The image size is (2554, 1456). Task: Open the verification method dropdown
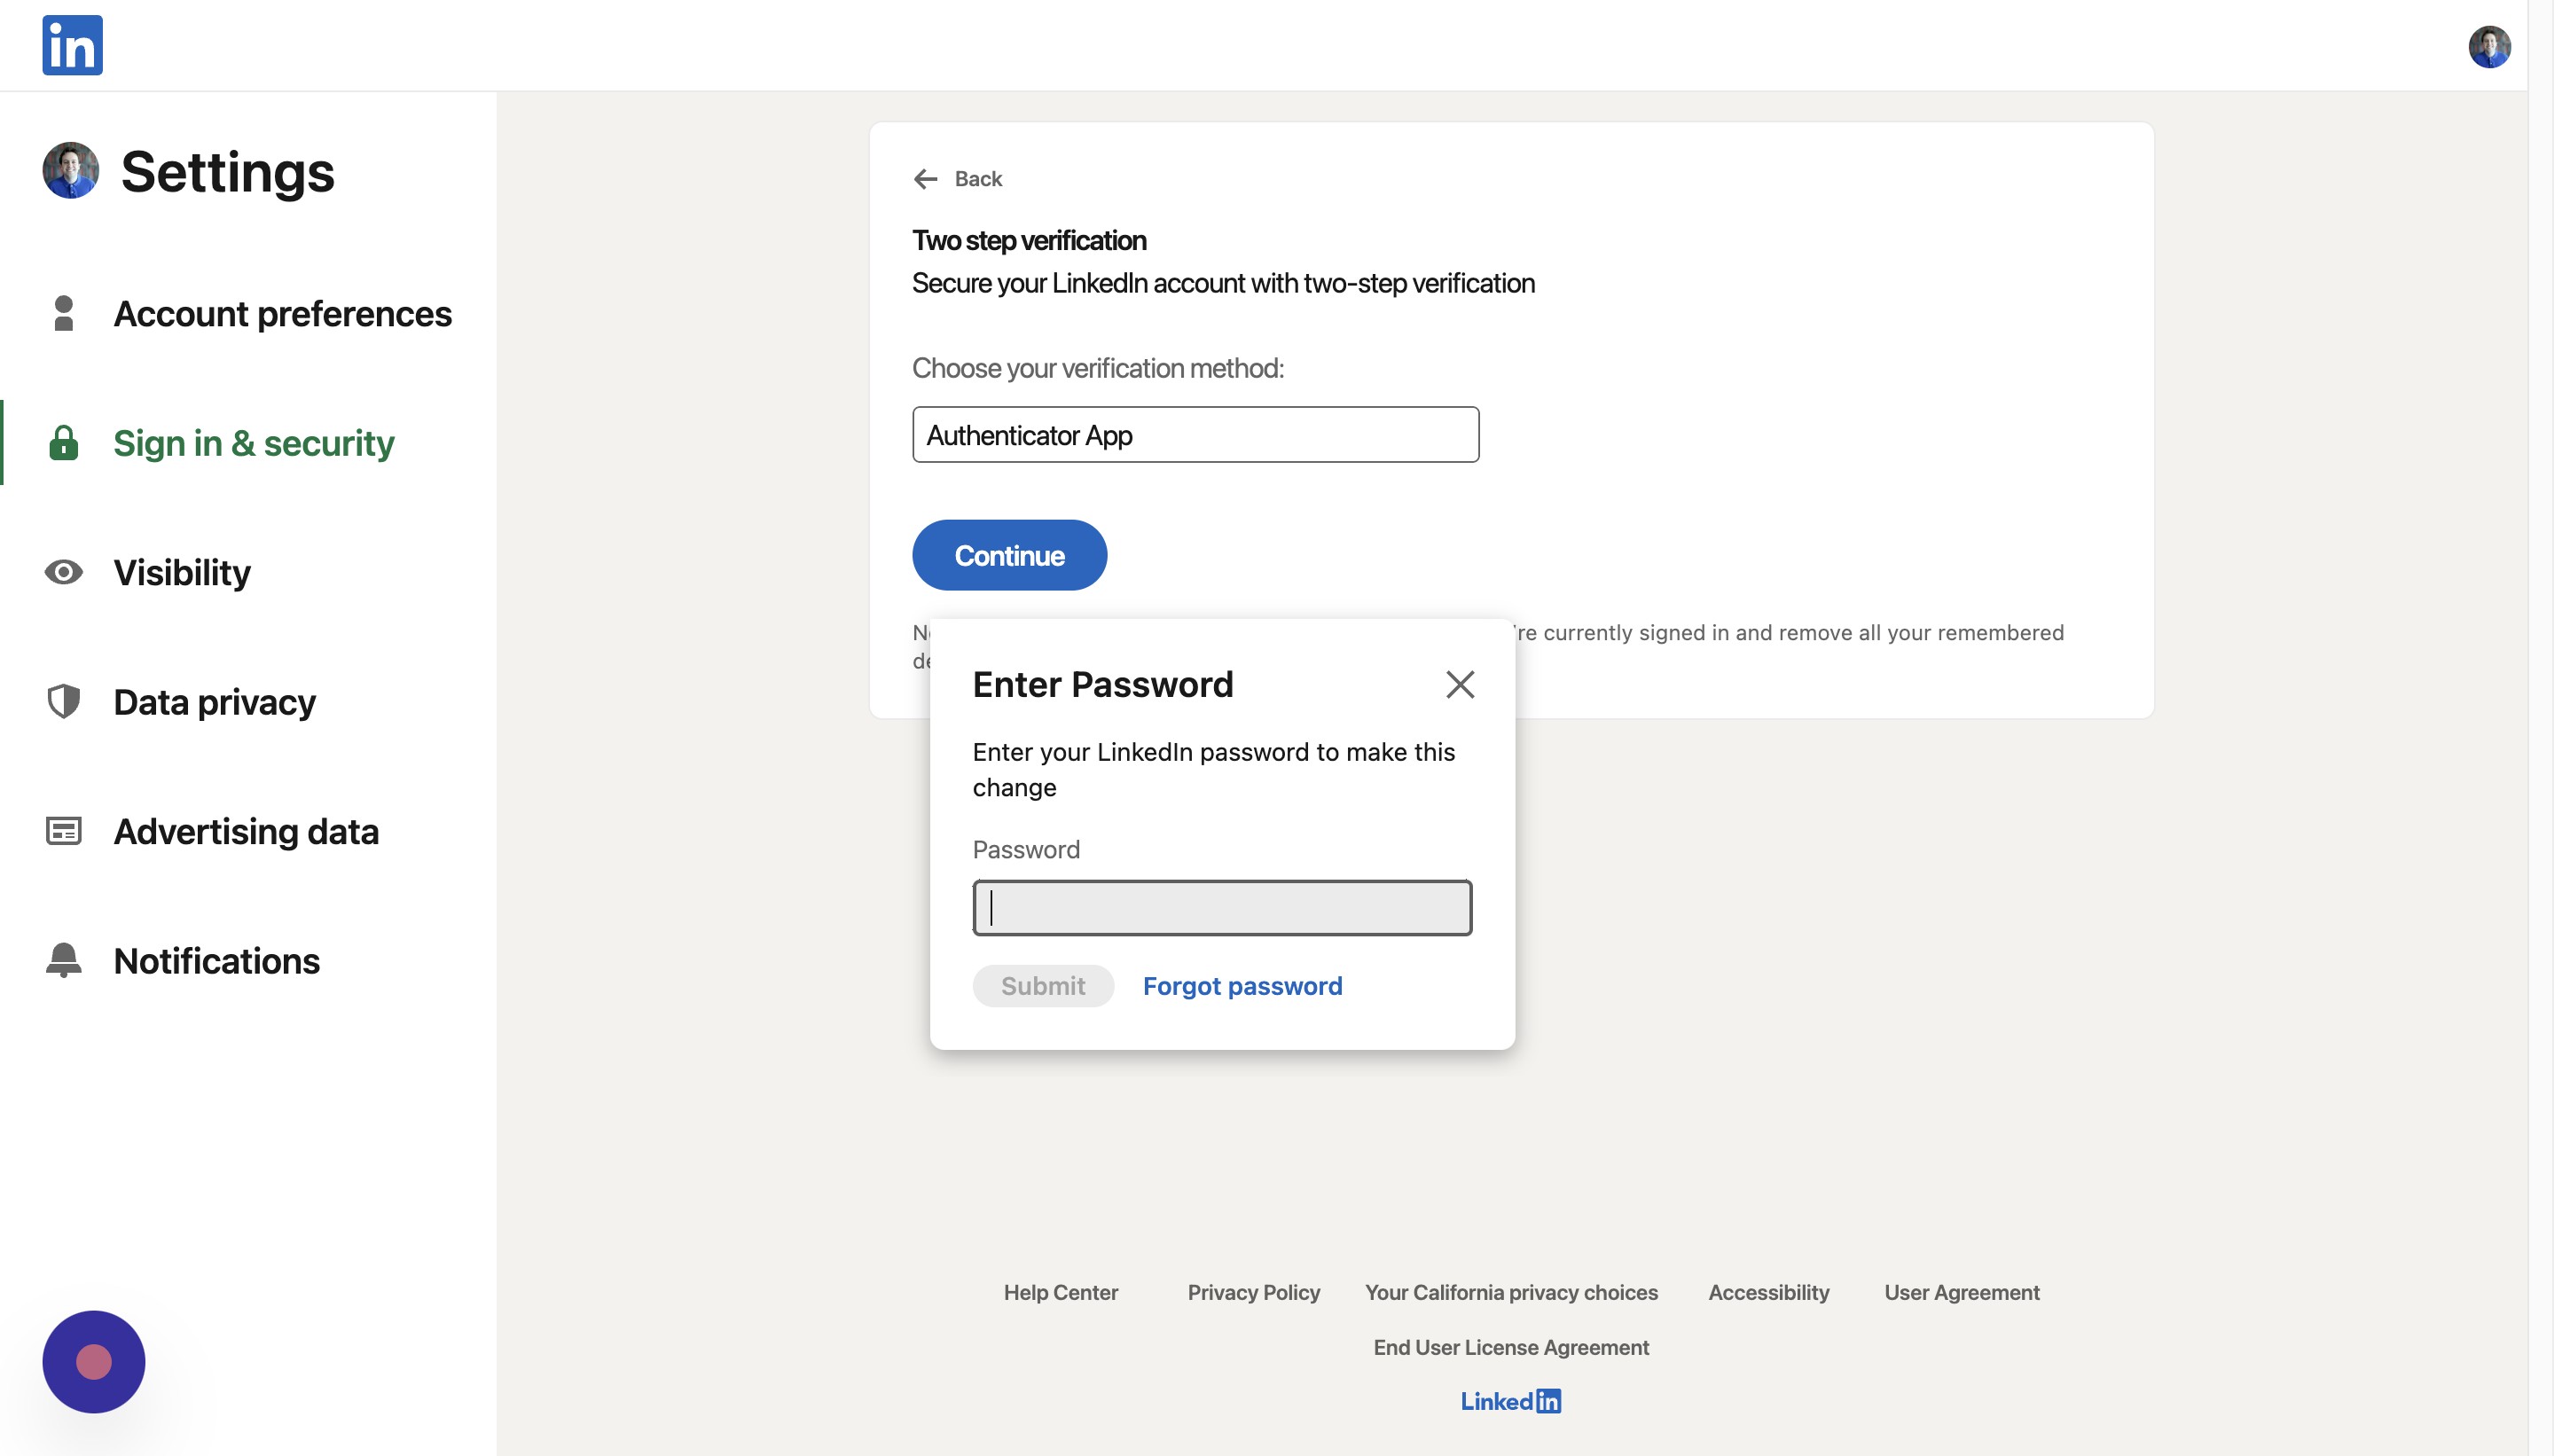pyautogui.click(x=1195, y=435)
